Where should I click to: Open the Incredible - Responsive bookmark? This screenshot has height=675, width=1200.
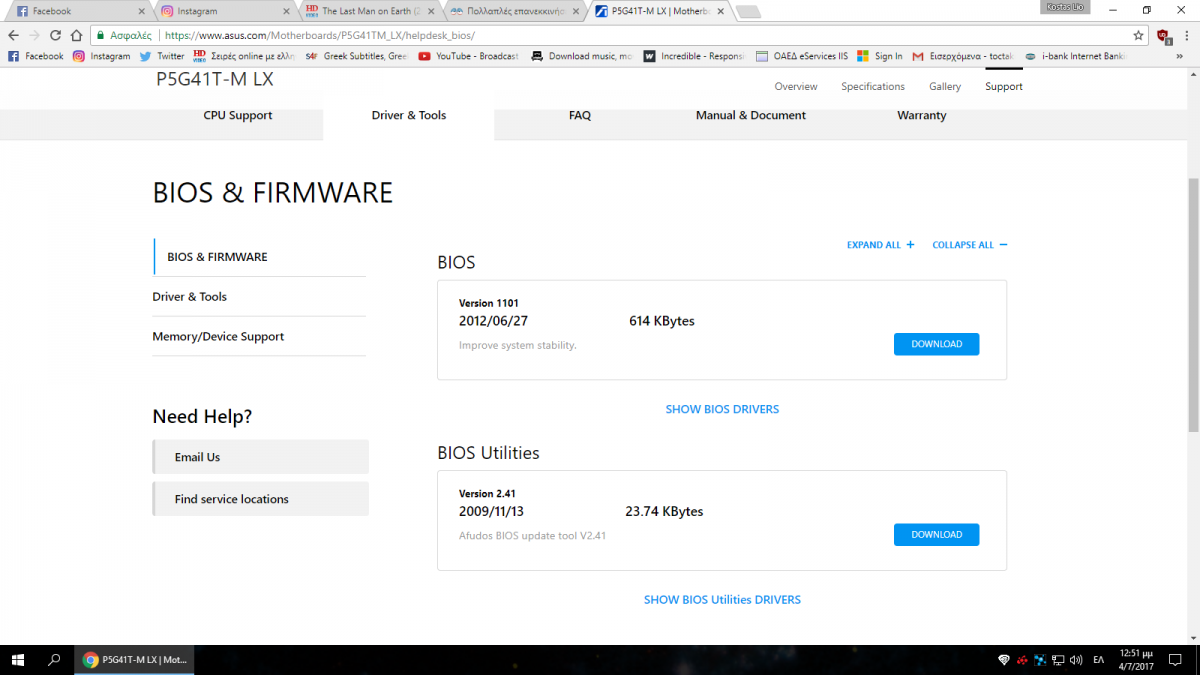[694, 56]
